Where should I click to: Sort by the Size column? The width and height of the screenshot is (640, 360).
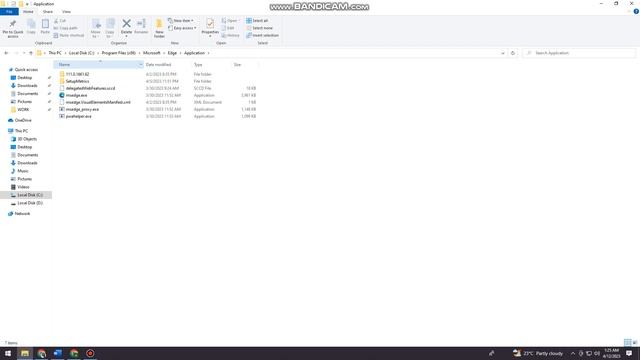pyautogui.click(x=238, y=64)
